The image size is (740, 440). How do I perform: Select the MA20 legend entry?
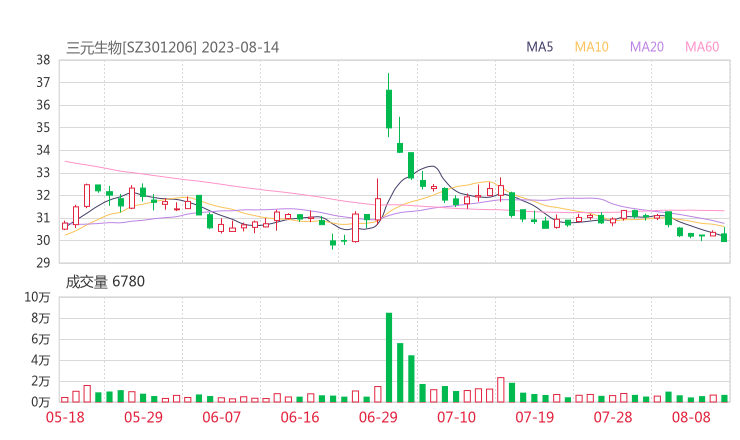(647, 47)
